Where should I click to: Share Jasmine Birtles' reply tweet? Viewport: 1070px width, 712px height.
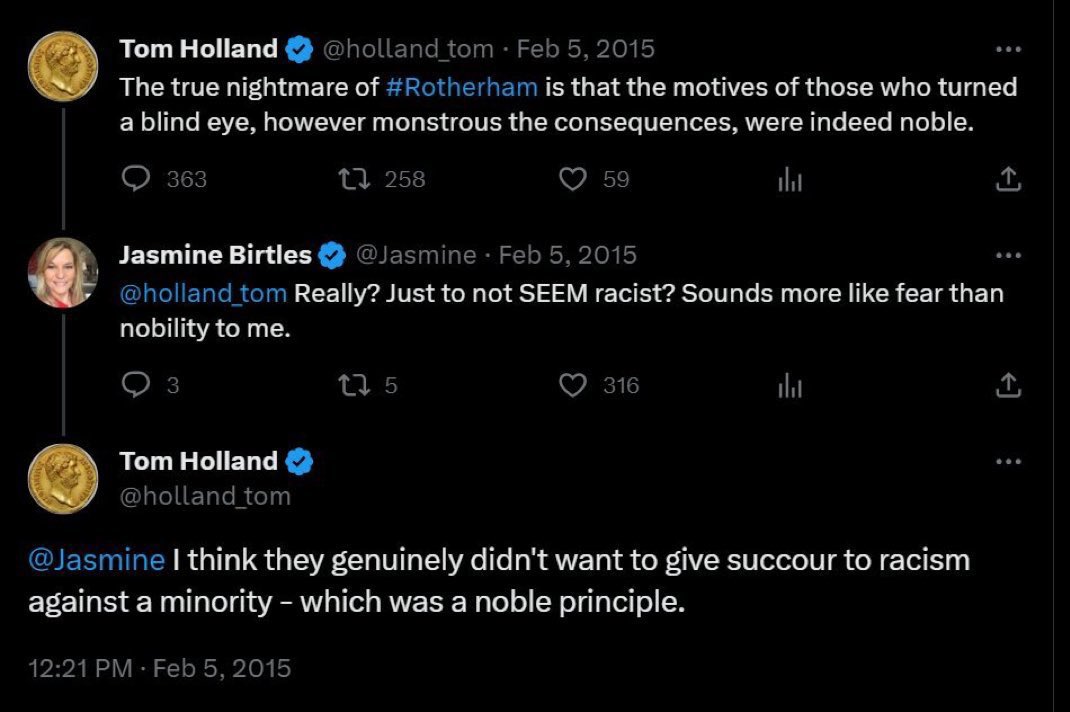pos(1009,385)
